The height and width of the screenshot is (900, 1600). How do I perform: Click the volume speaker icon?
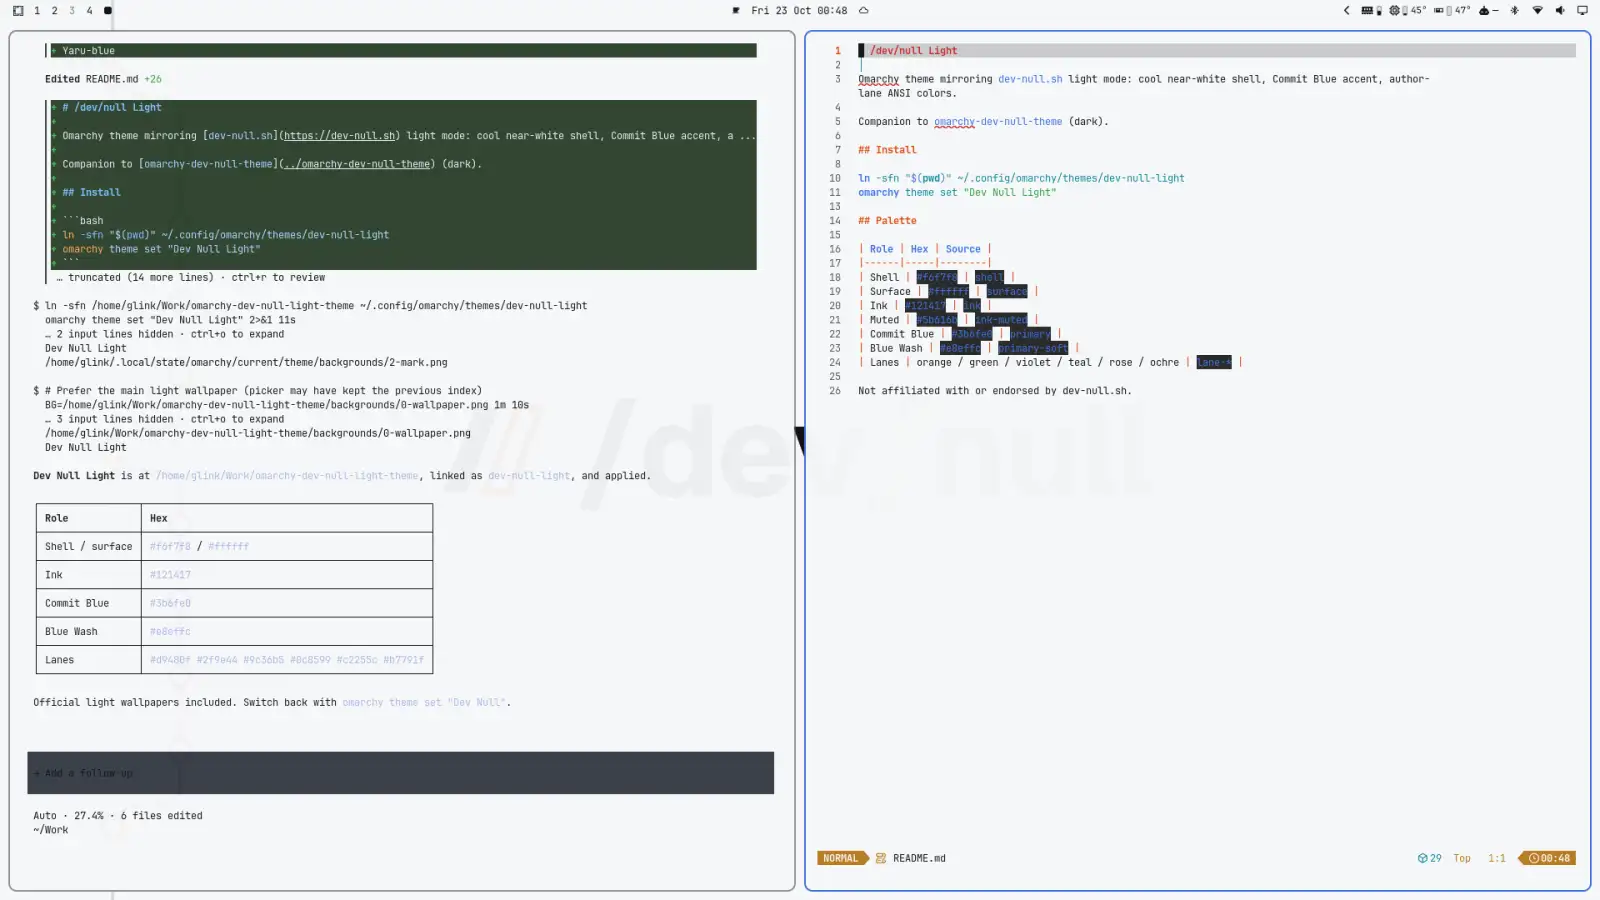1560,10
